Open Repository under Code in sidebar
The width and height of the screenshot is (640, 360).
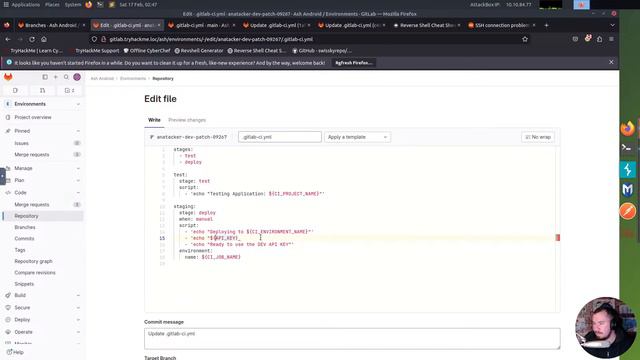[x=42, y=216]
